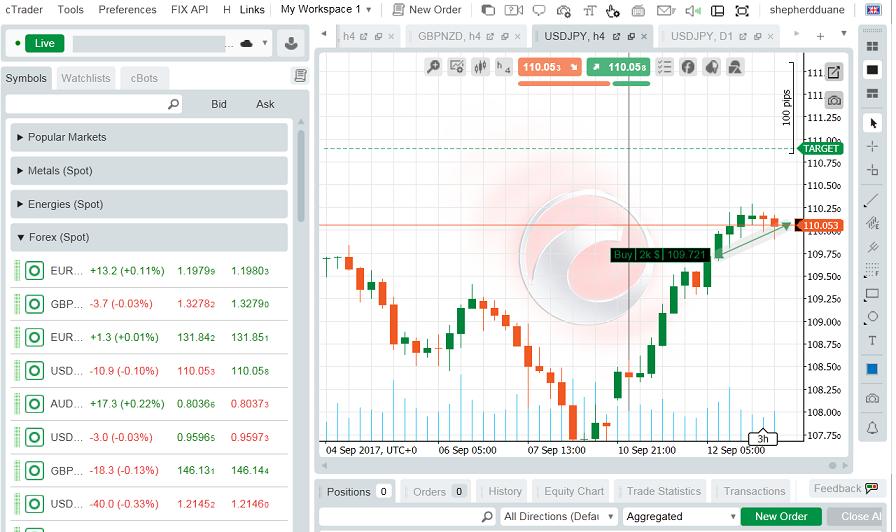Screen dimensions: 896x532
Task: Click the New Order toolbar button
Action: [427, 10]
